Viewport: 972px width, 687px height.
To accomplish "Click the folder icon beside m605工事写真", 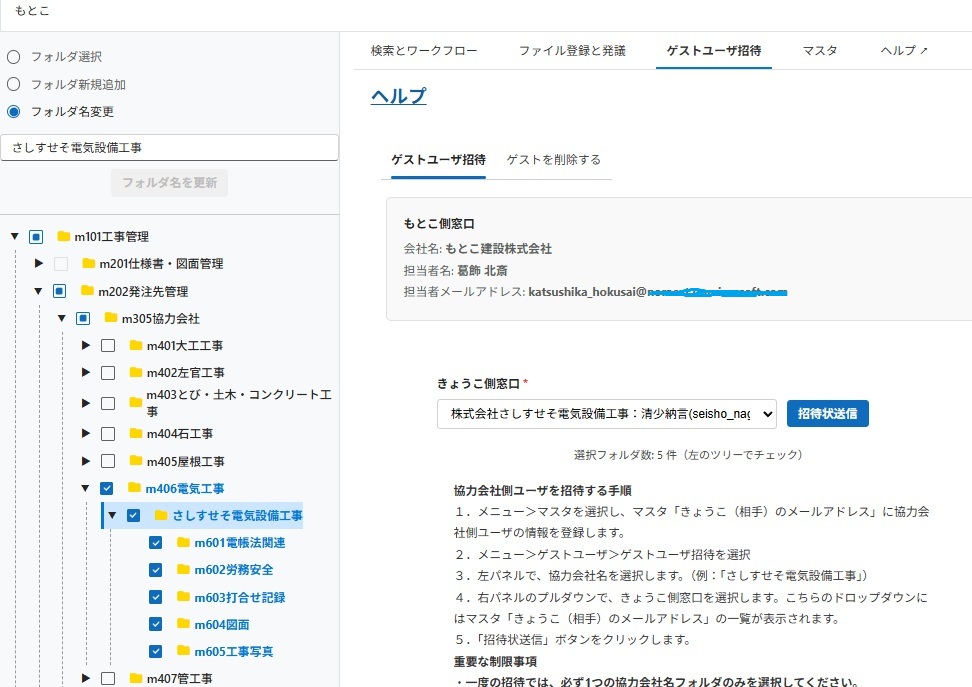I will tap(183, 652).
